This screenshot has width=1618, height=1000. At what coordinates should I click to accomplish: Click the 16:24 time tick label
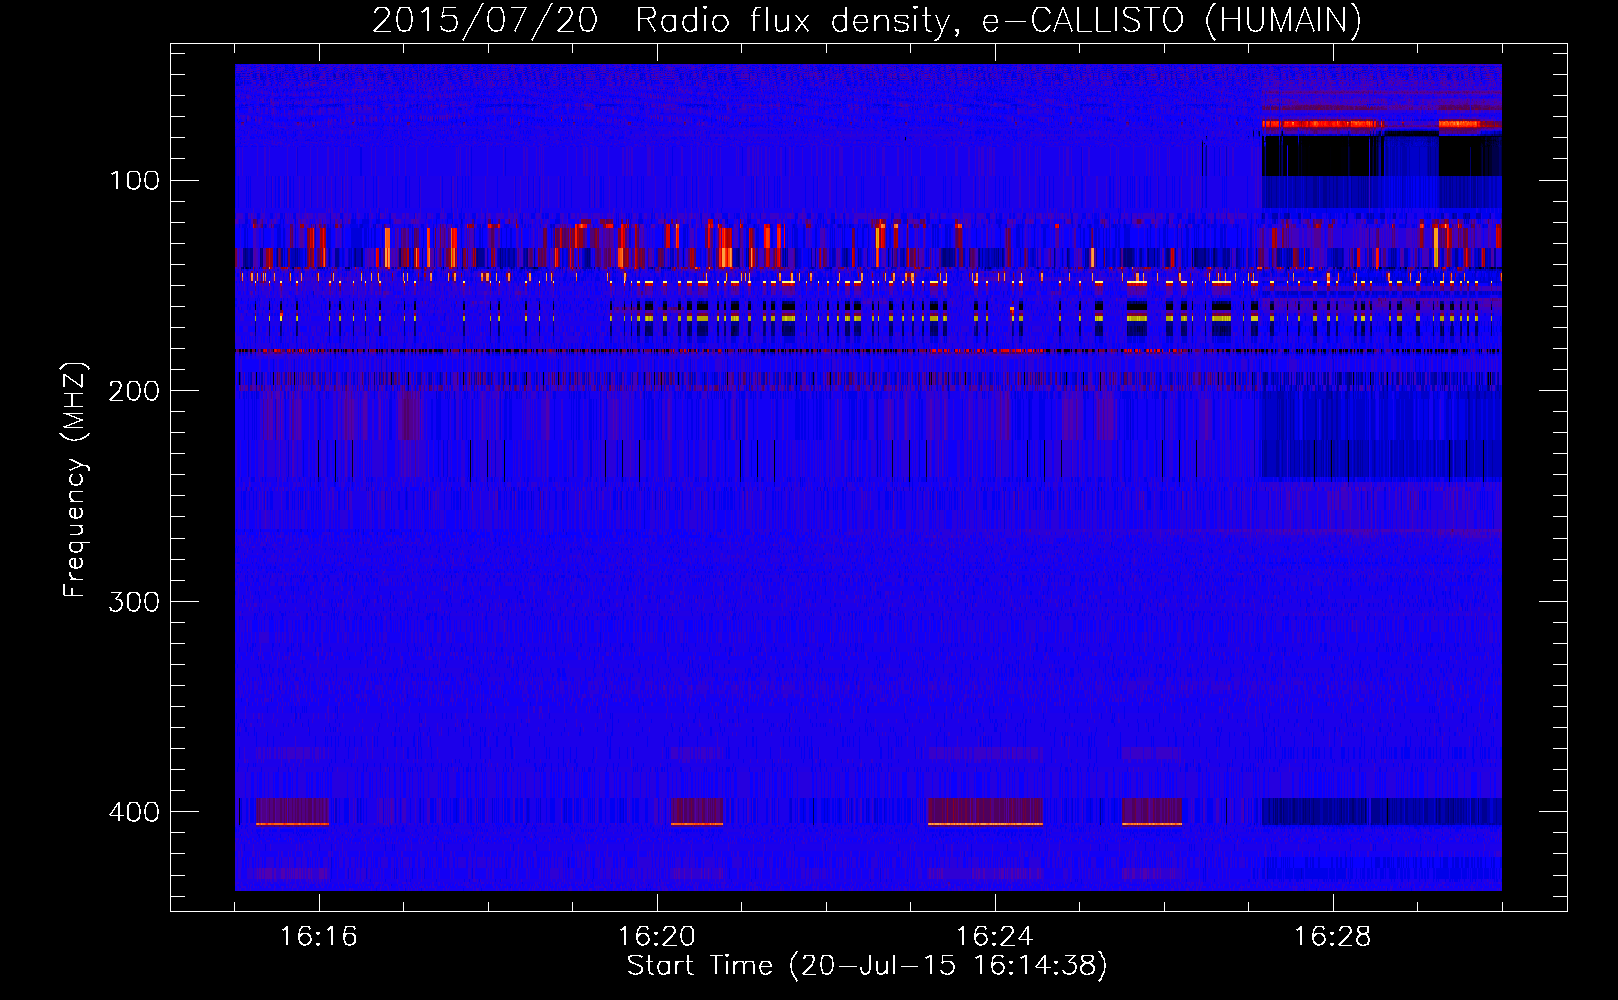(995, 936)
